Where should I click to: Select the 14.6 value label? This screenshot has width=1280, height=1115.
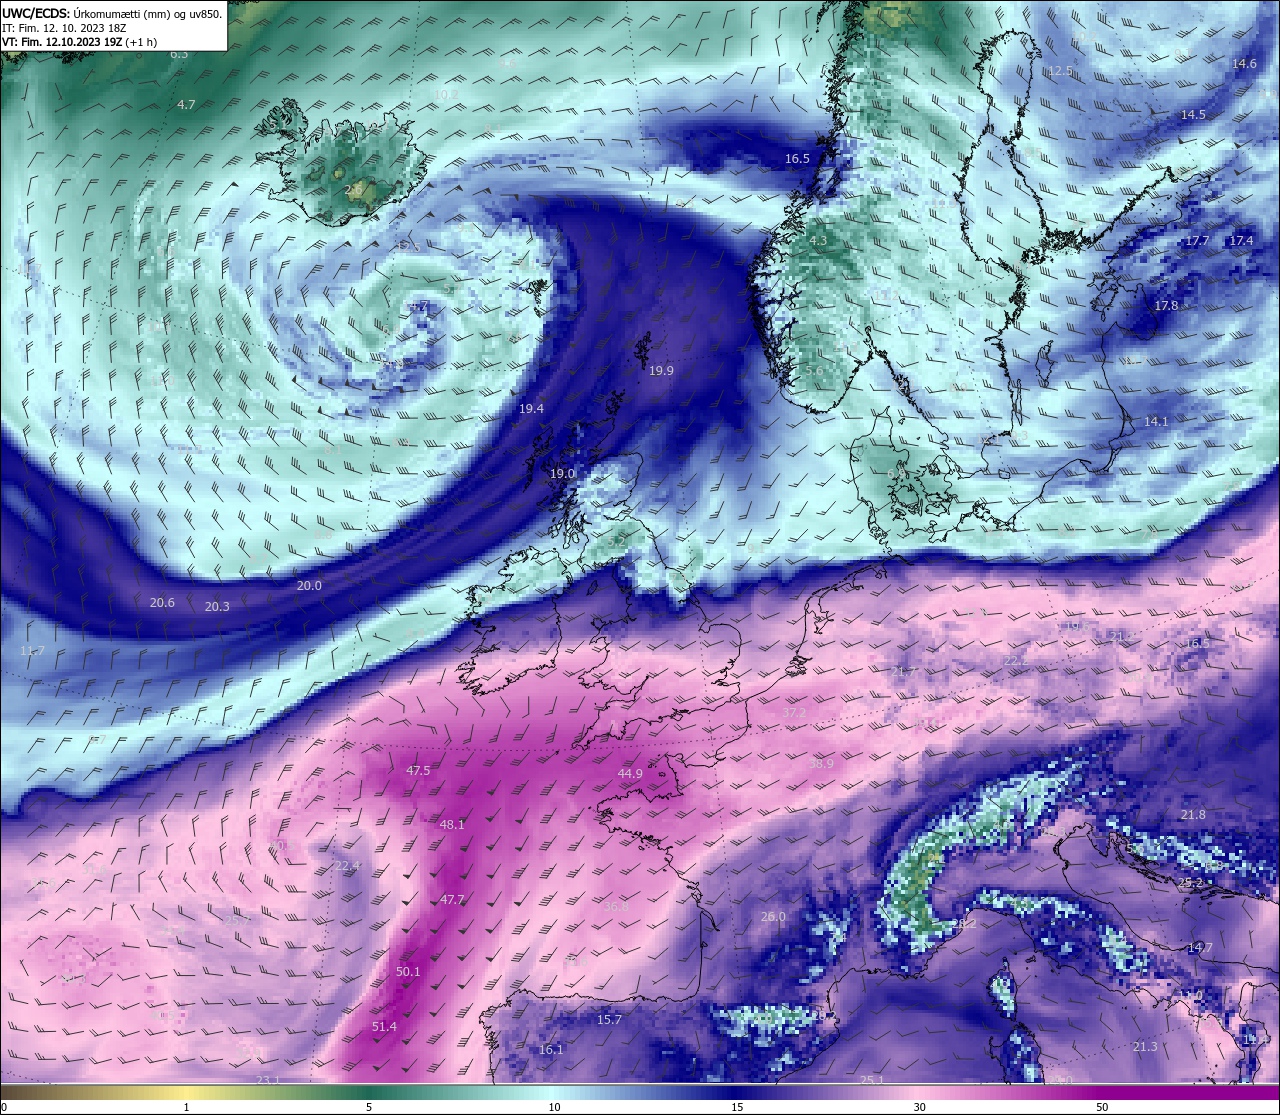(x=1244, y=64)
